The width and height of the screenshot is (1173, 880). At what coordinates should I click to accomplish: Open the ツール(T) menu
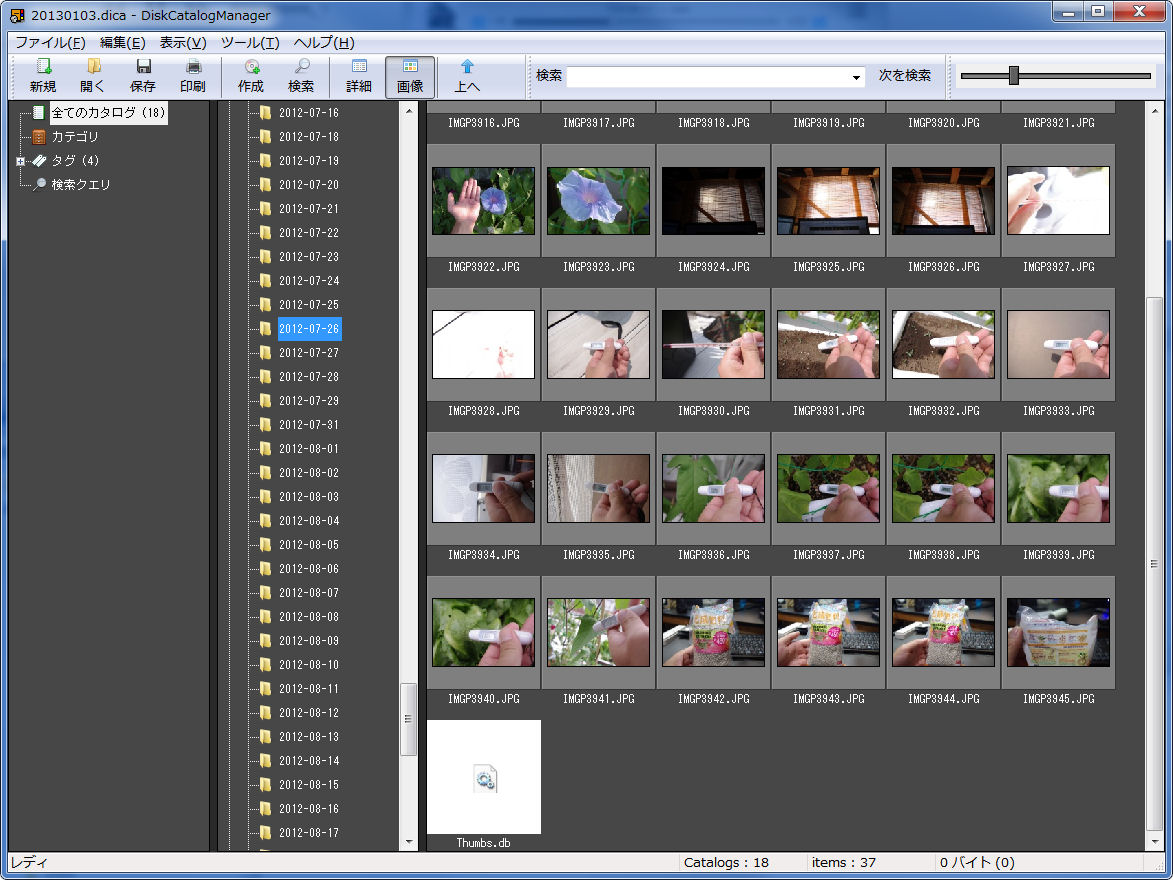point(250,43)
